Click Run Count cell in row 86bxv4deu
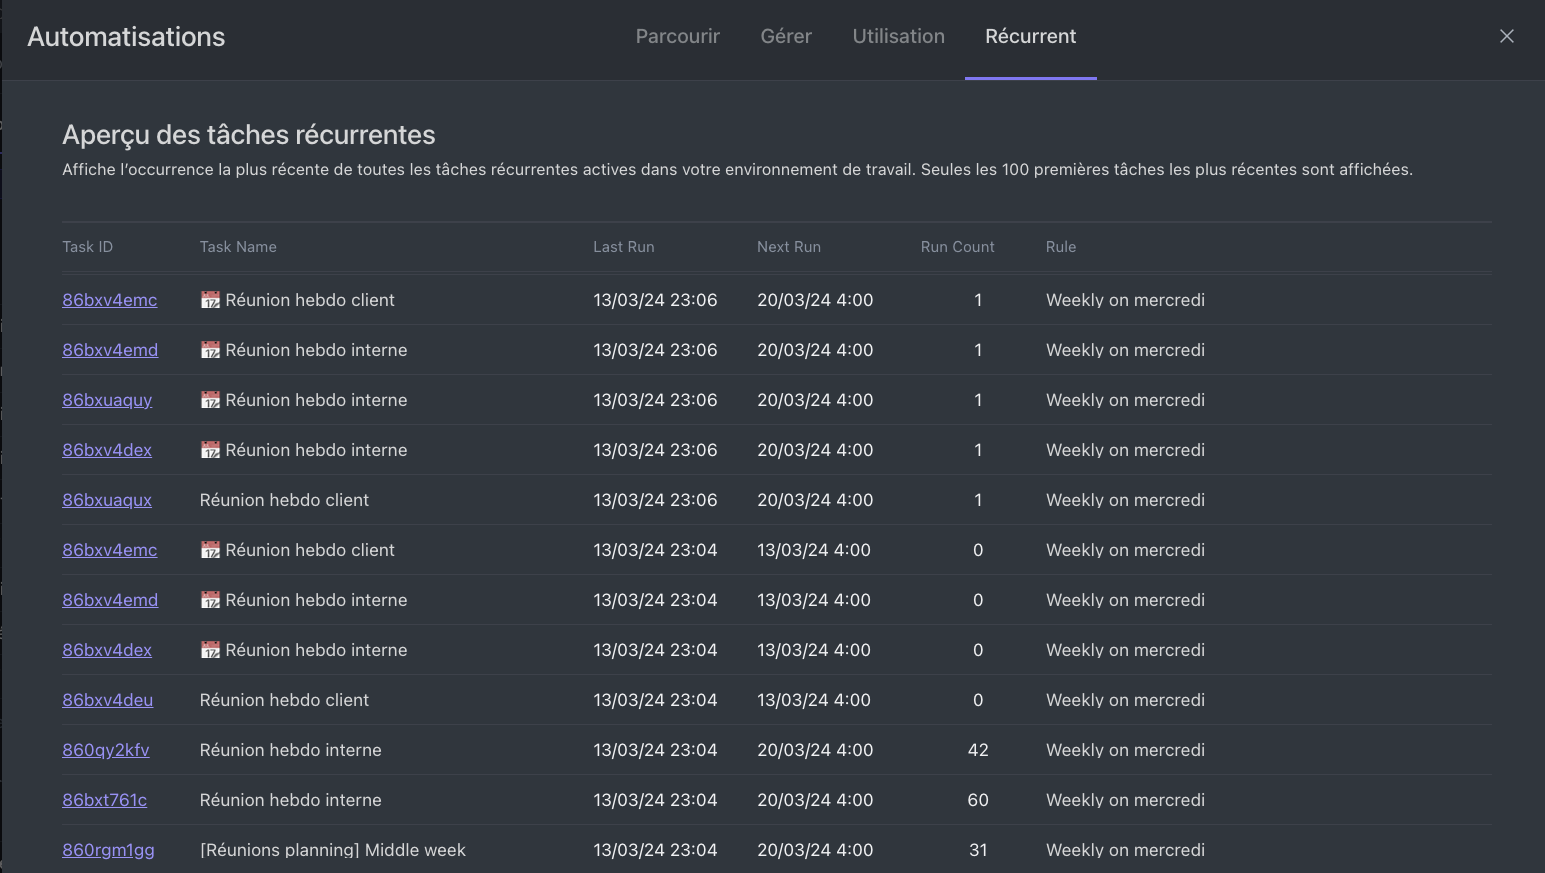This screenshot has height=873, width=1545. tap(978, 700)
